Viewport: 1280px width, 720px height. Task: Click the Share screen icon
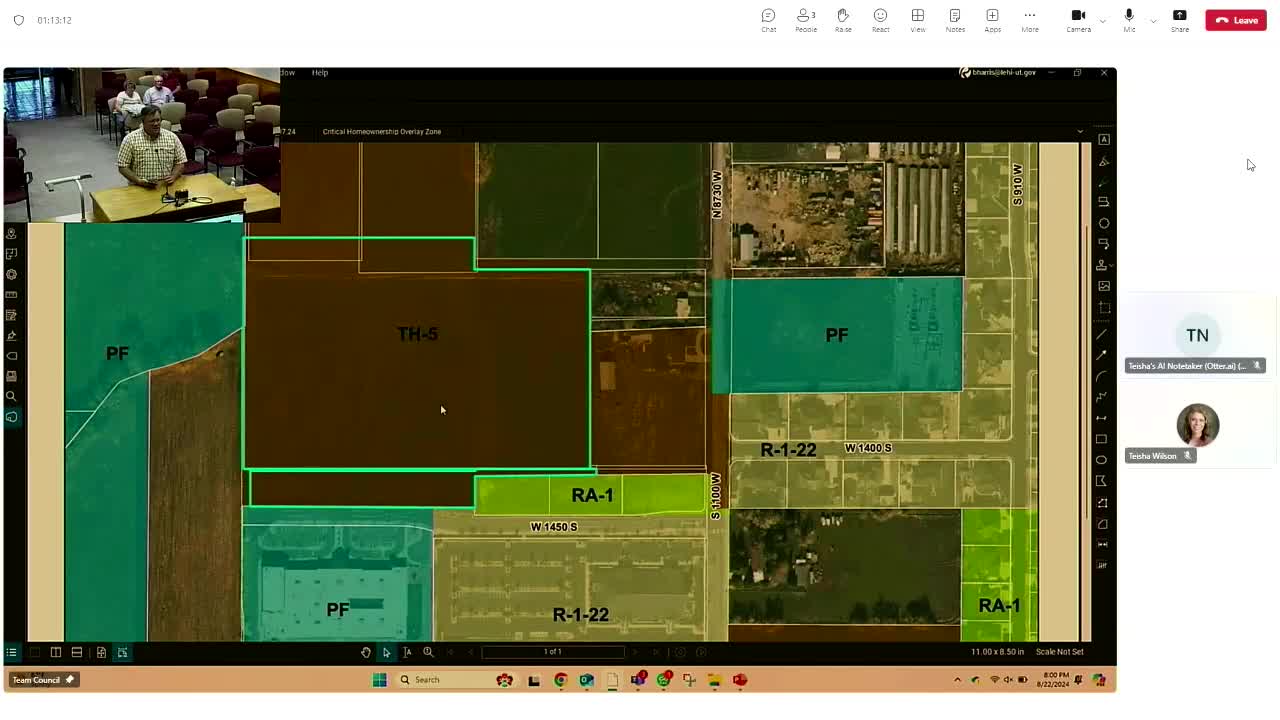pyautogui.click(x=1180, y=20)
